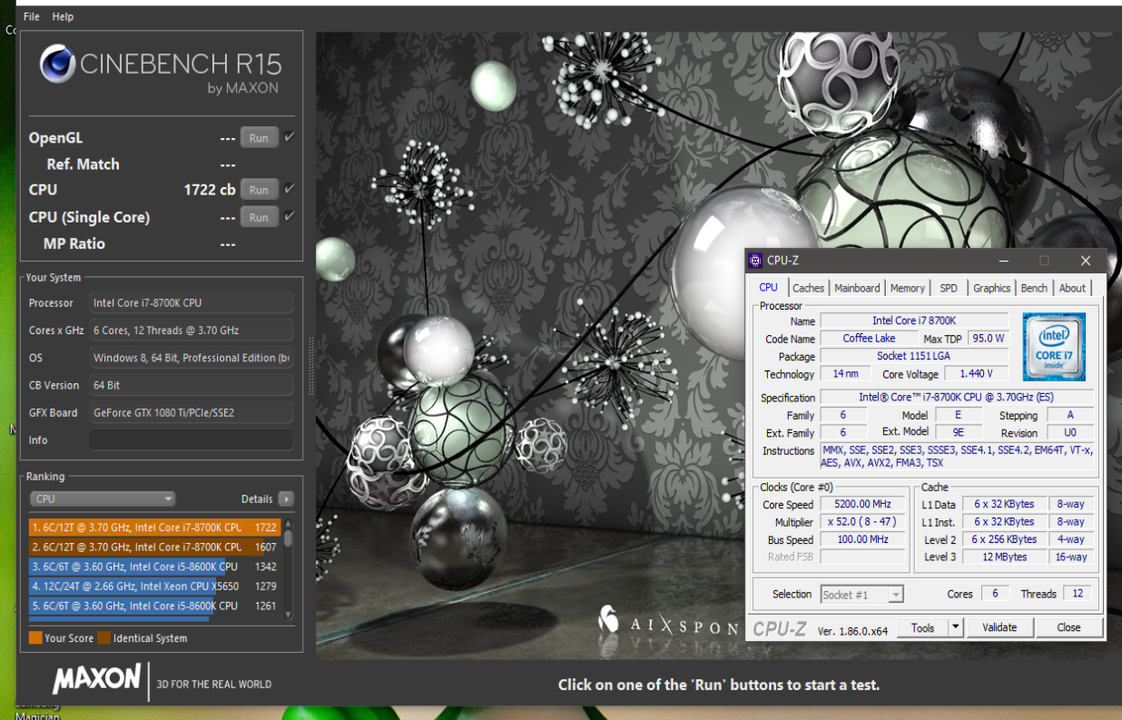The height and width of the screenshot is (720, 1122).
Task: Run the OpenGL benchmark
Action: pyautogui.click(x=259, y=137)
